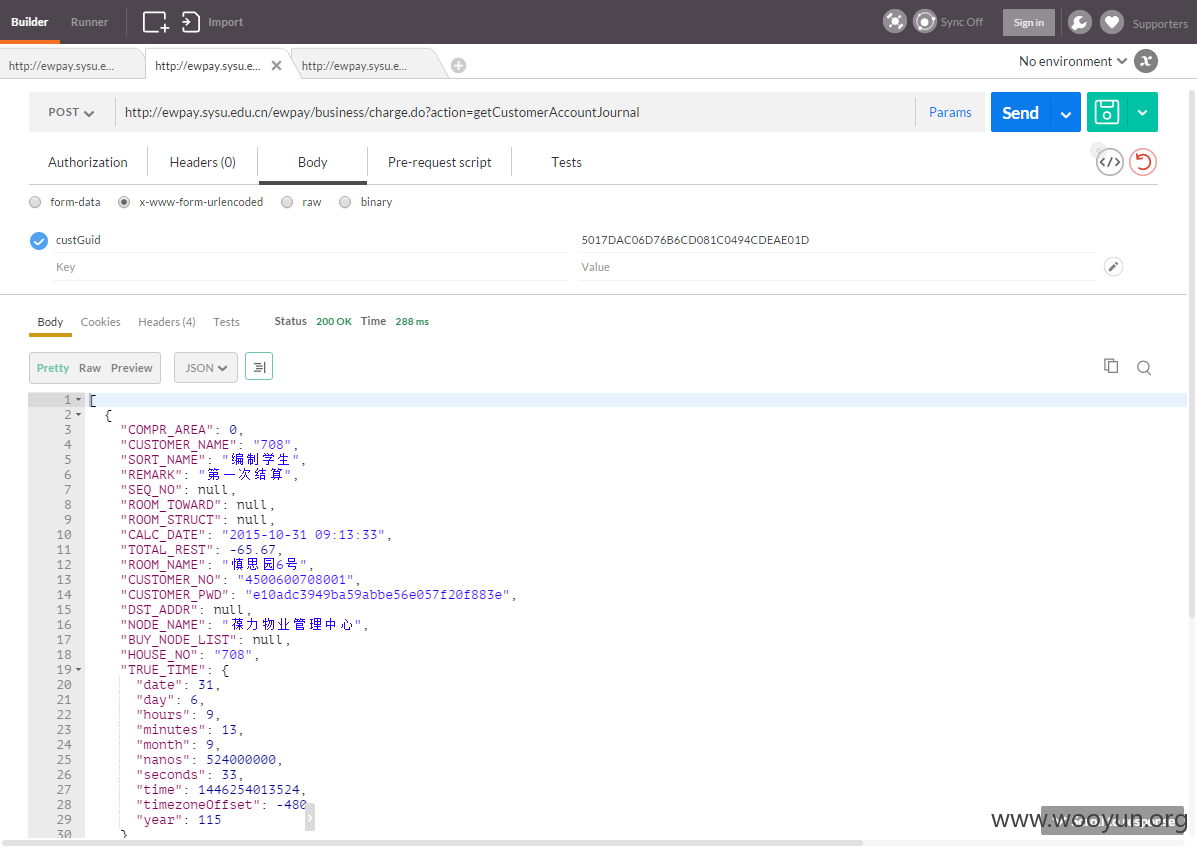This screenshot has width=1197, height=848.
Task: Open the interceptor satellite icon
Action: click(x=895, y=21)
